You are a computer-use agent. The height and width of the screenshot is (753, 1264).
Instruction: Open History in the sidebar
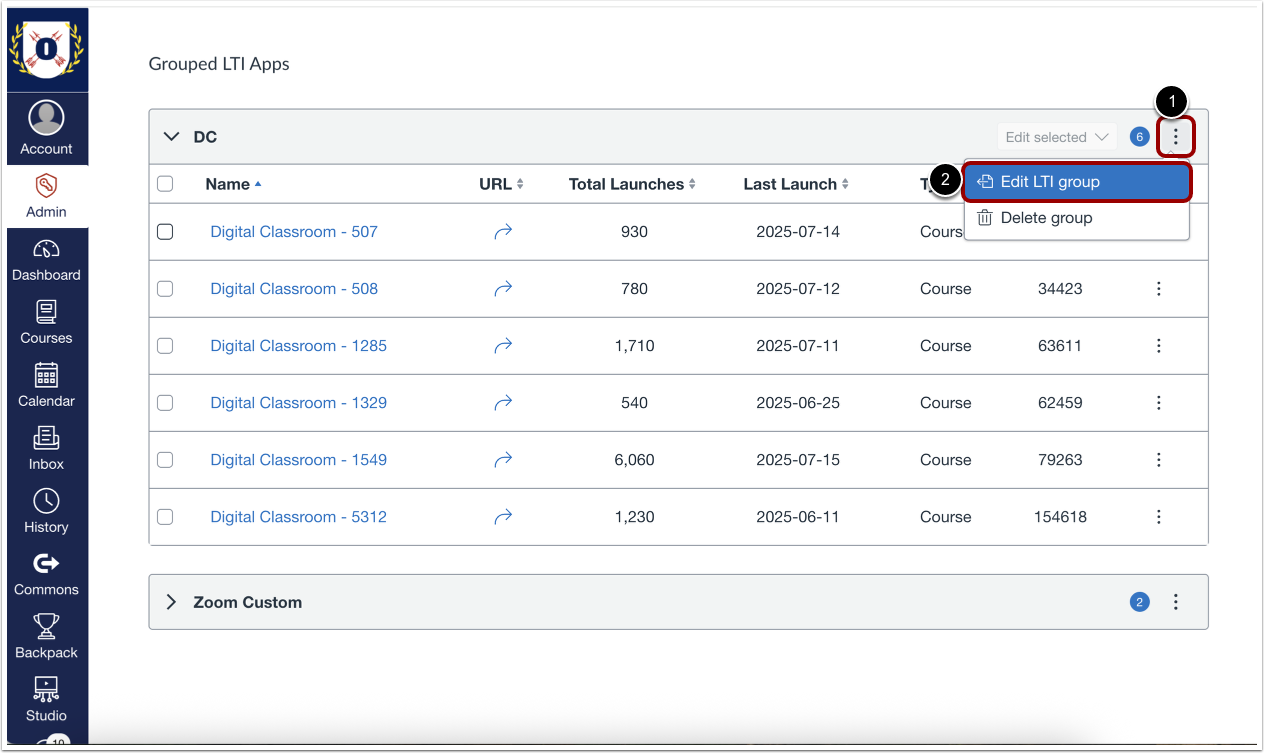click(47, 511)
